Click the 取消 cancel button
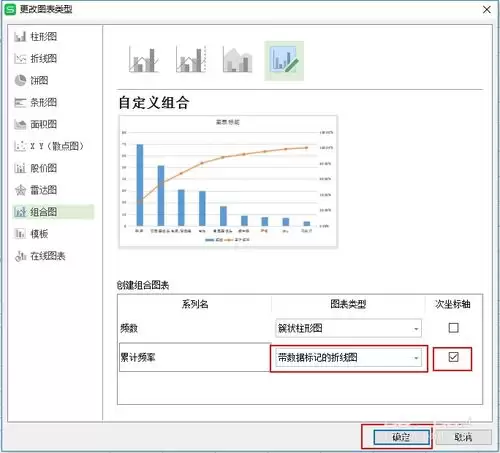The width and height of the screenshot is (500, 453). [x=463, y=437]
